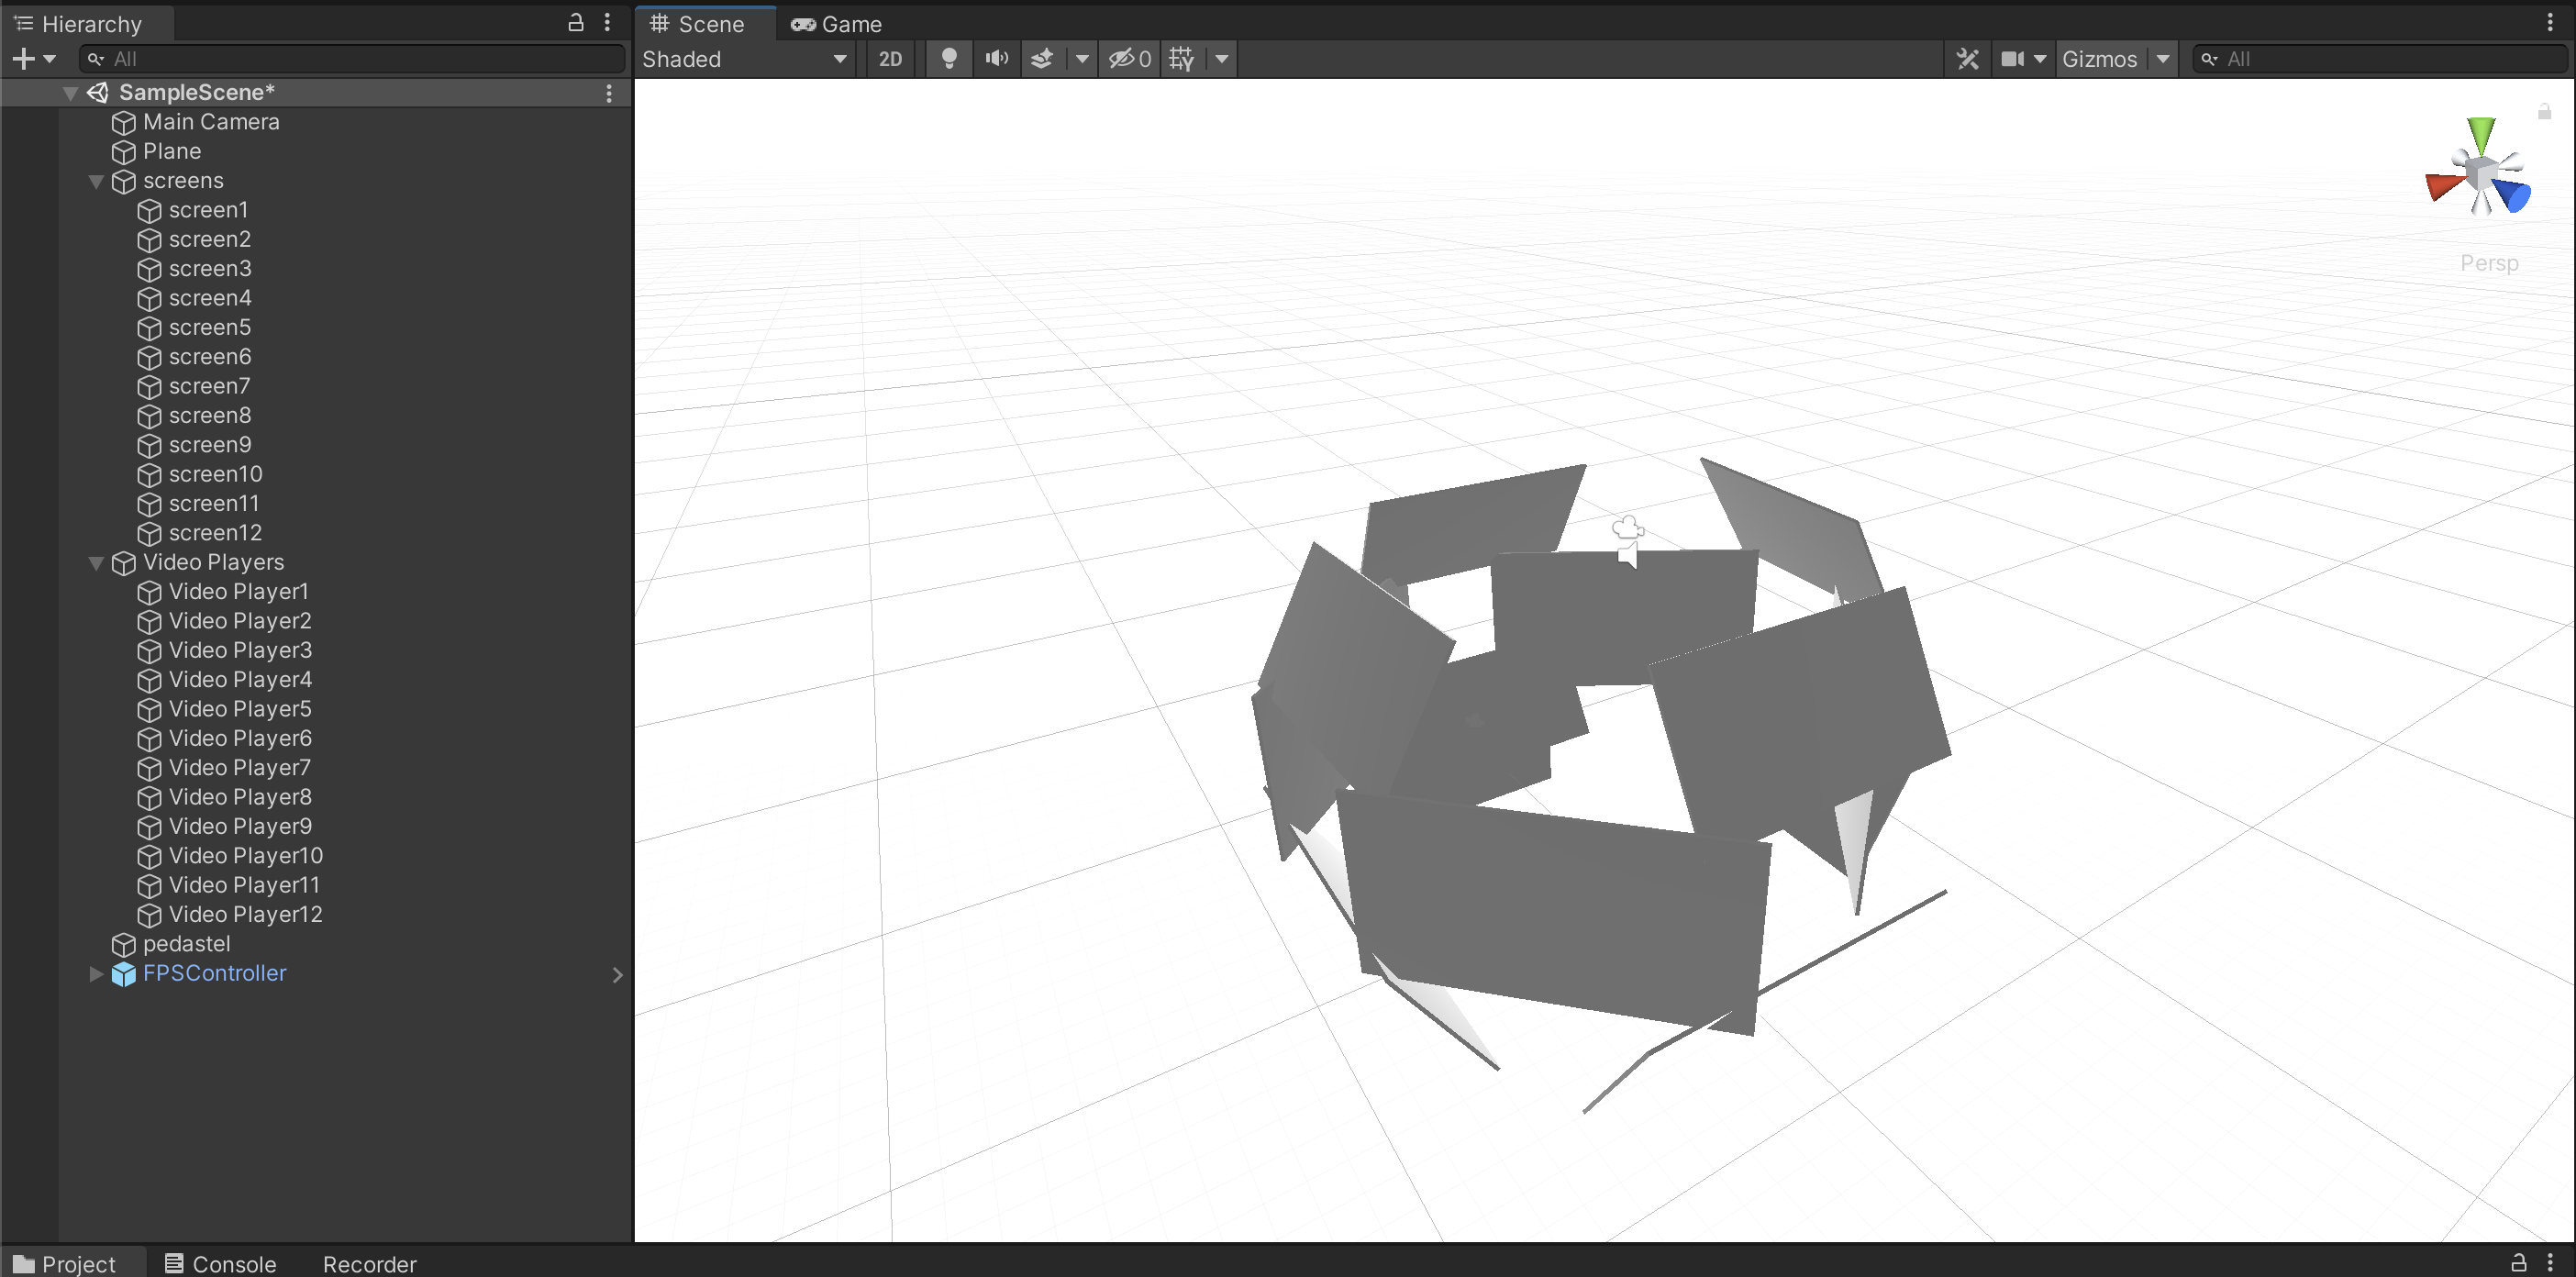Toggle scene effects (skybox, fog) icon
This screenshot has height=1277, width=2576.
click(1042, 59)
